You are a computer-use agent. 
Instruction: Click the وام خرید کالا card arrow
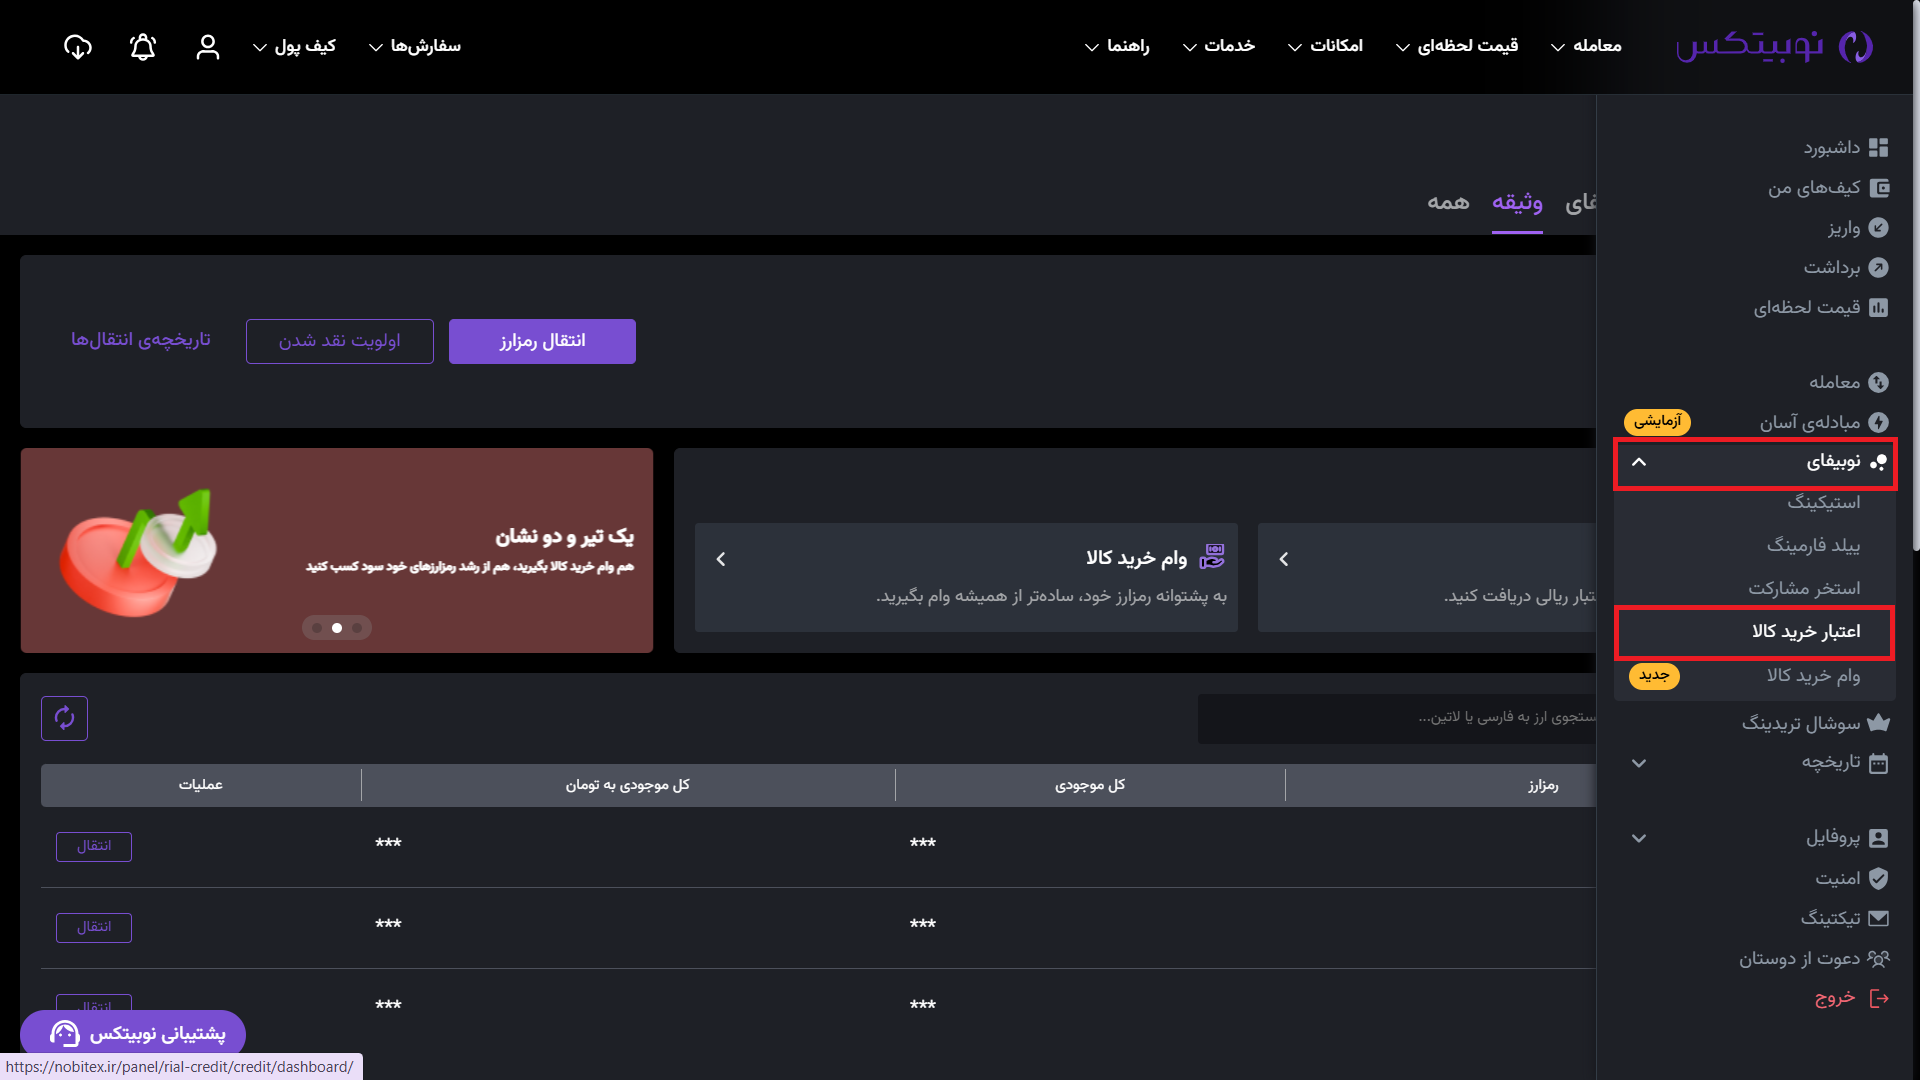pos(721,559)
